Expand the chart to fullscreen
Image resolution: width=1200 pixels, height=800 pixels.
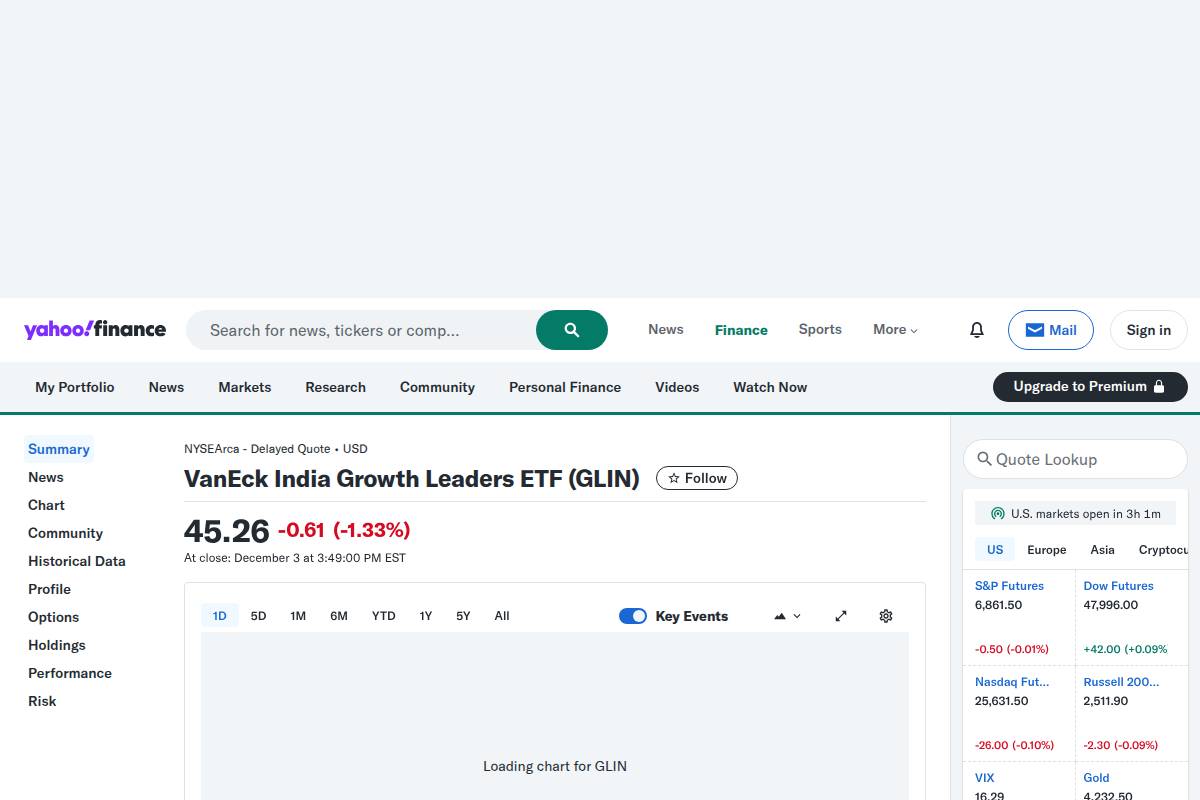point(841,616)
